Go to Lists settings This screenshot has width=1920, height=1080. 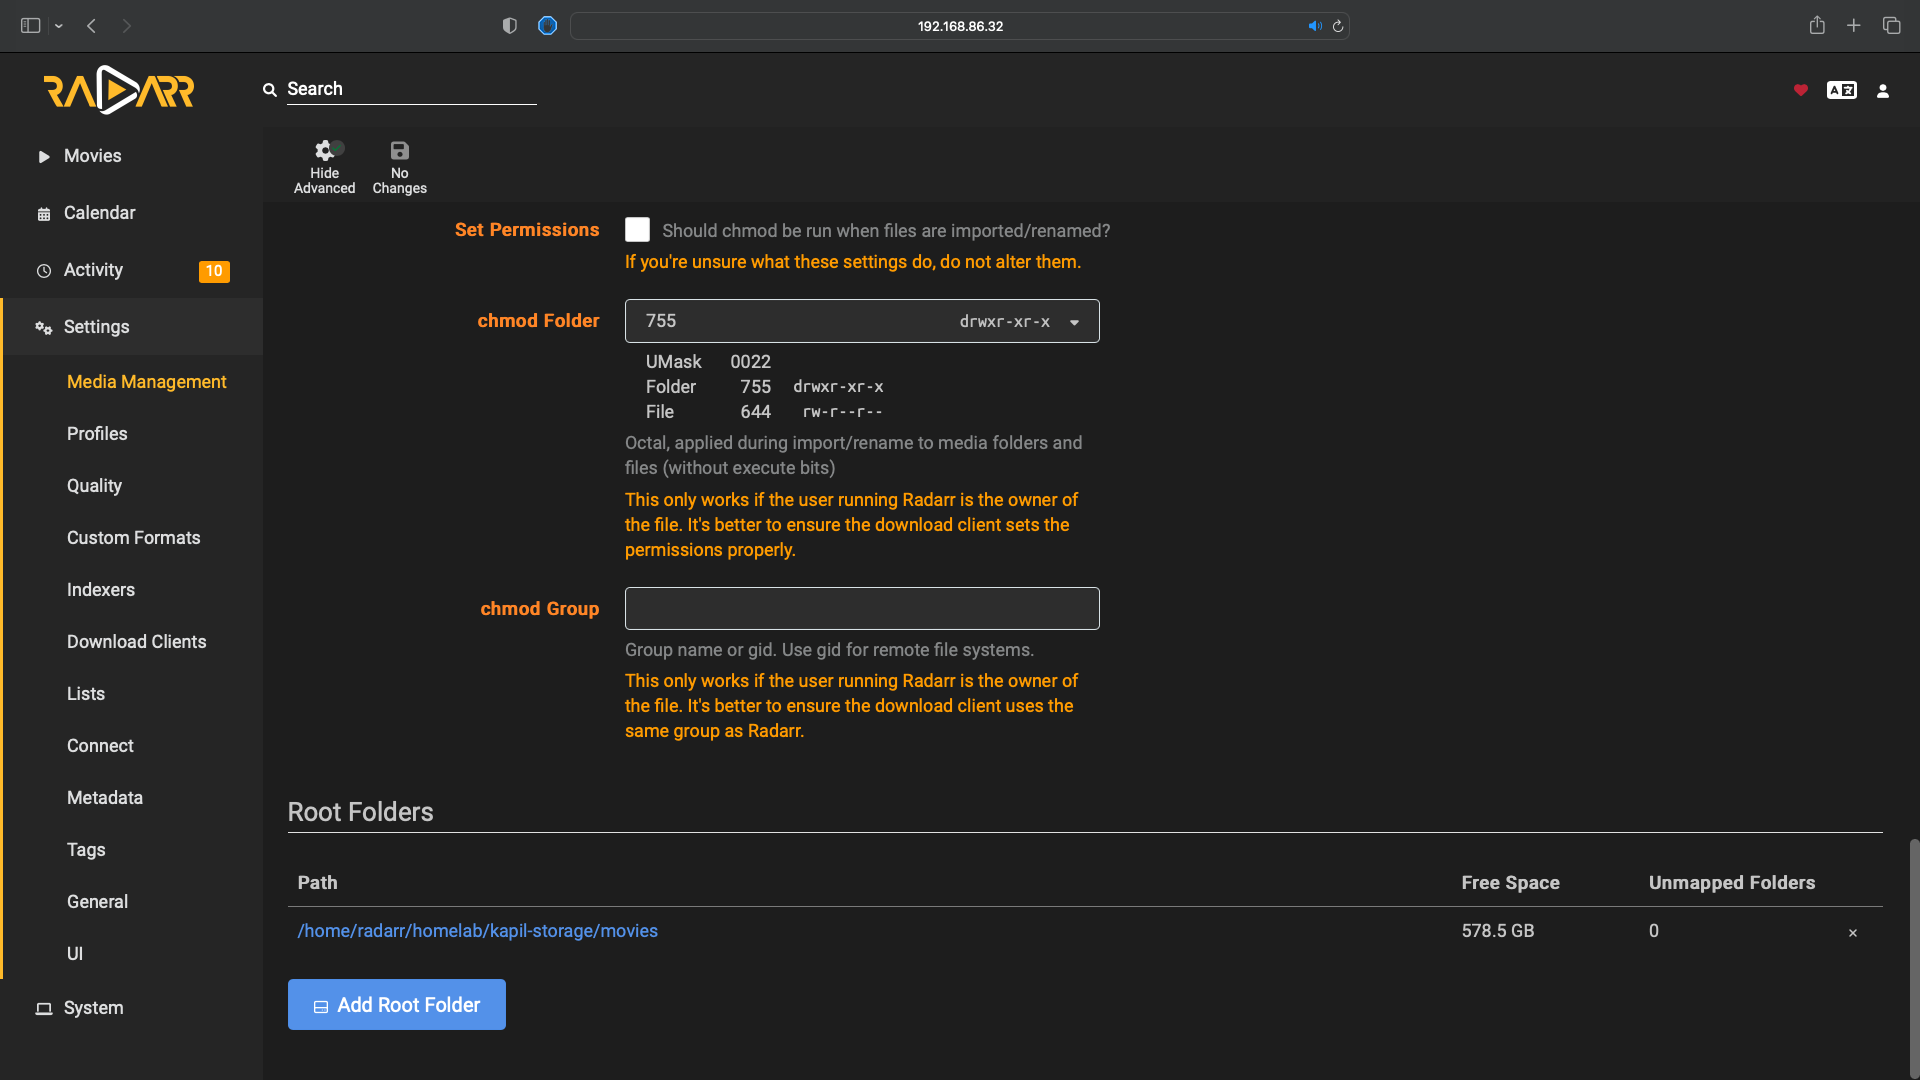click(x=86, y=694)
